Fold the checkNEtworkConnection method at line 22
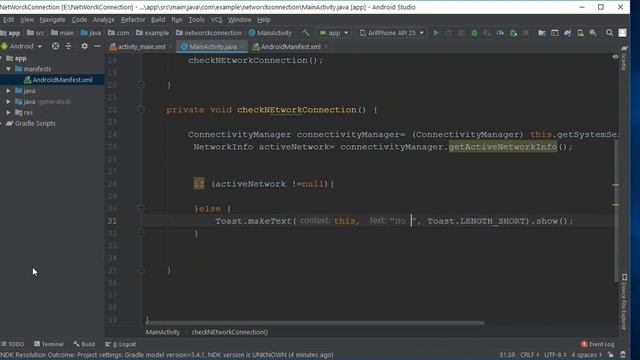 point(141,109)
